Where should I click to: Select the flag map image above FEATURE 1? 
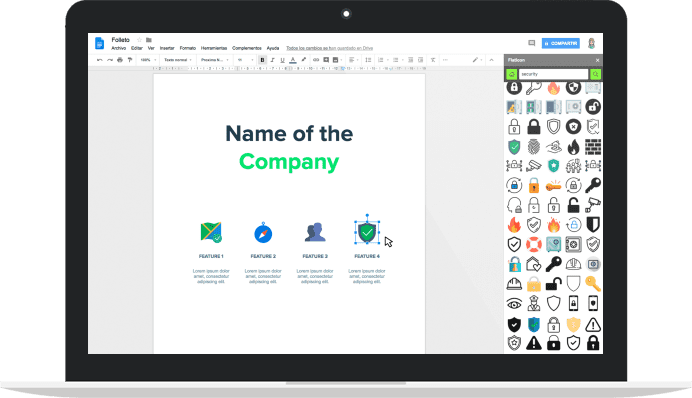point(211,232)
